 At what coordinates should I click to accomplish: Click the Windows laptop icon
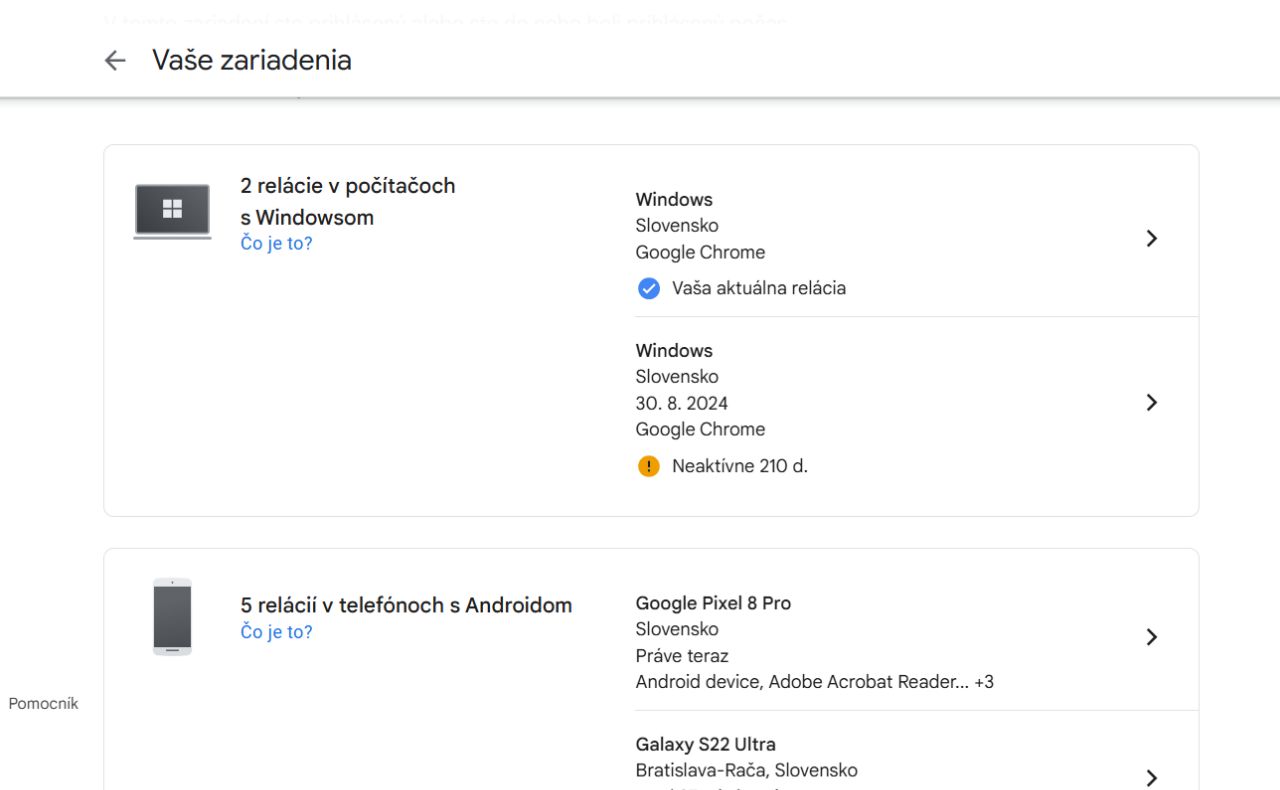[x=172, y=211]
